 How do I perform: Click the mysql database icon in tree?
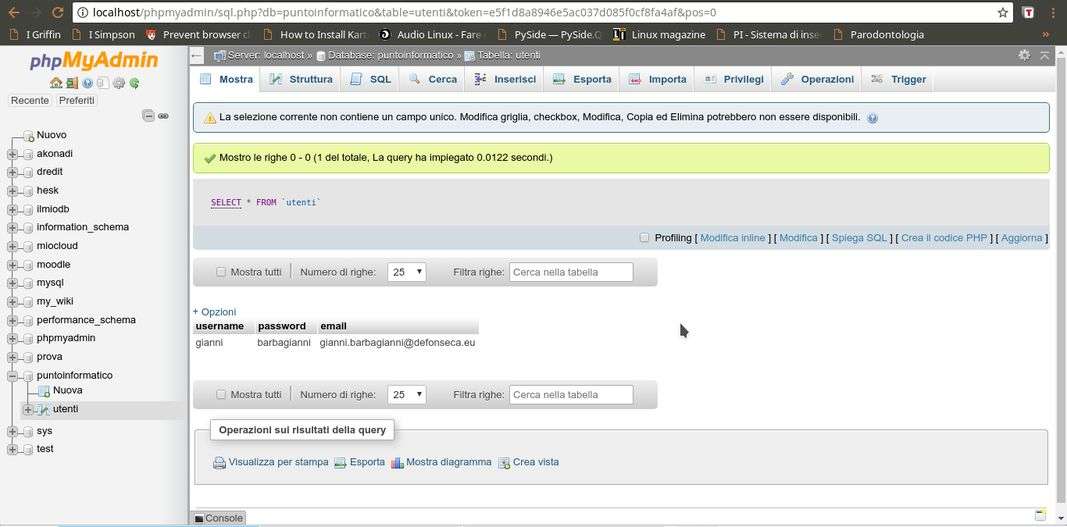coord(28,283)
